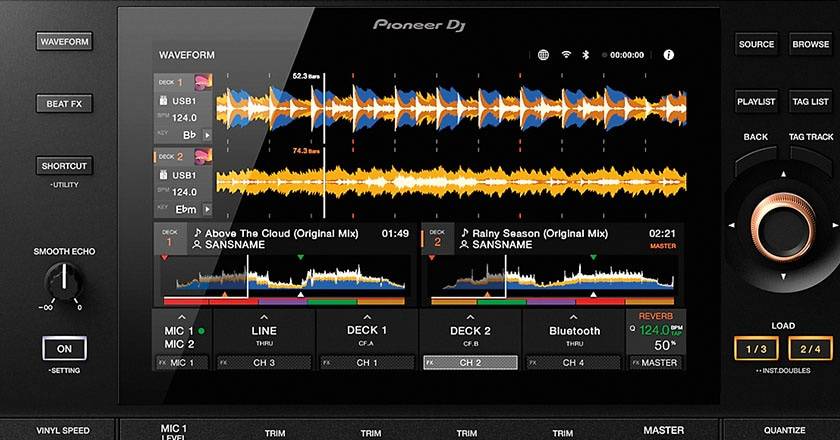Expand the Bluetooth channel chevron

pyautogui.click(x=574, y=317)
